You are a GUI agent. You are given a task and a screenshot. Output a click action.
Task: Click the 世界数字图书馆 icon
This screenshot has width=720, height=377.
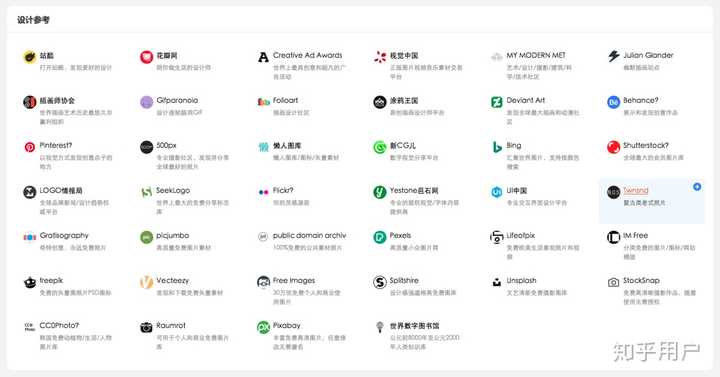point(380,327)
